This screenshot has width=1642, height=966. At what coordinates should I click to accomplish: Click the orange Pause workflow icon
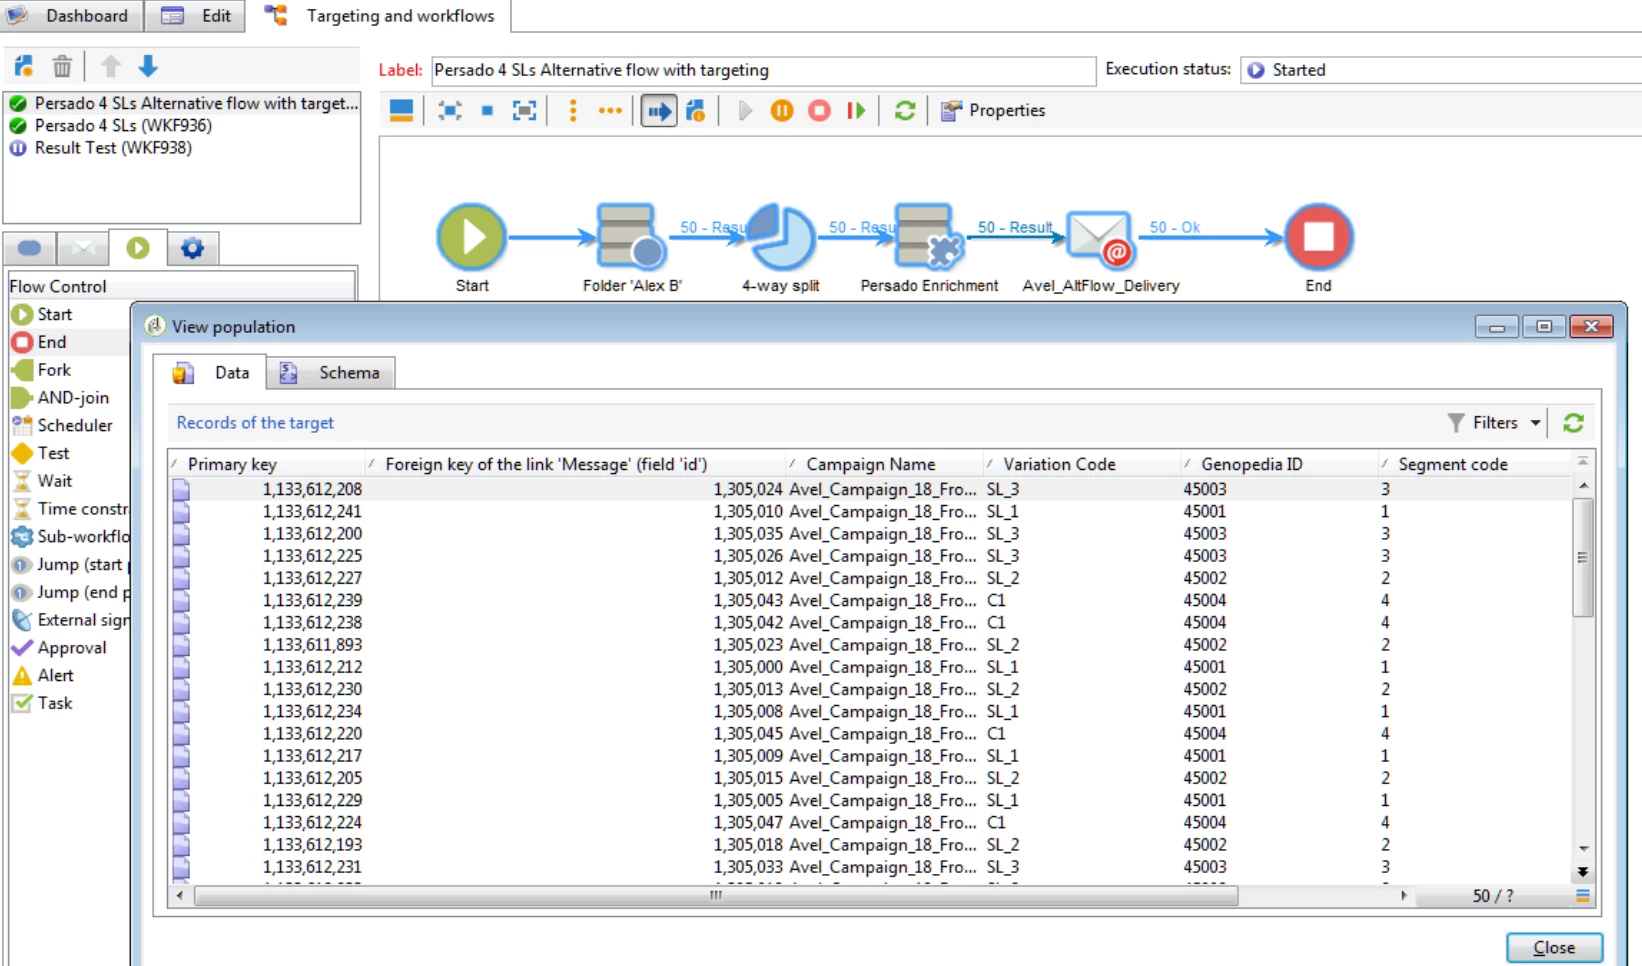(782, 111)
